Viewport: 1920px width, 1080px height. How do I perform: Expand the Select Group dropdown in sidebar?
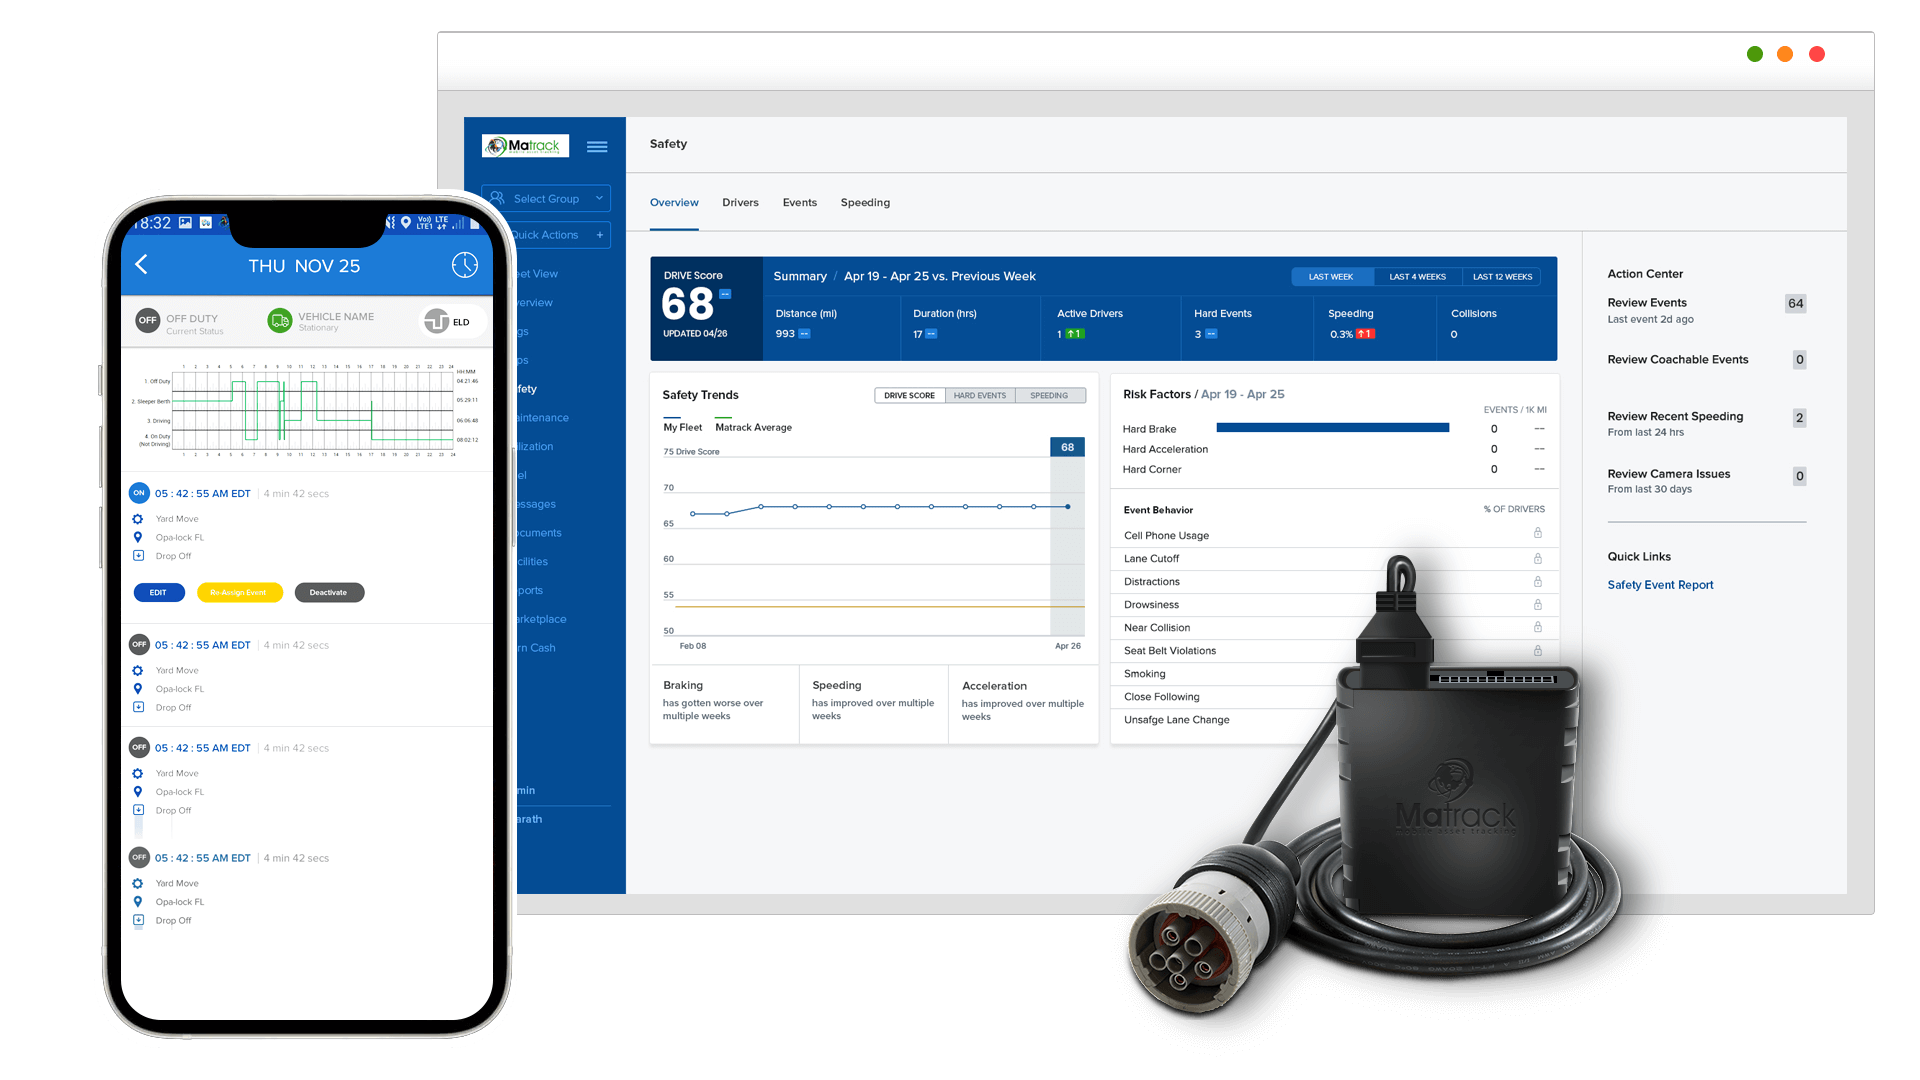coord(547,199)
